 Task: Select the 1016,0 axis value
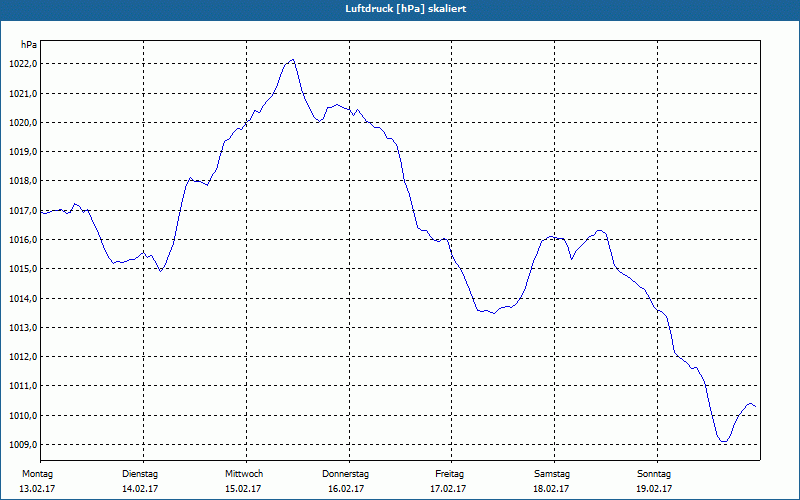click(23, 240)
